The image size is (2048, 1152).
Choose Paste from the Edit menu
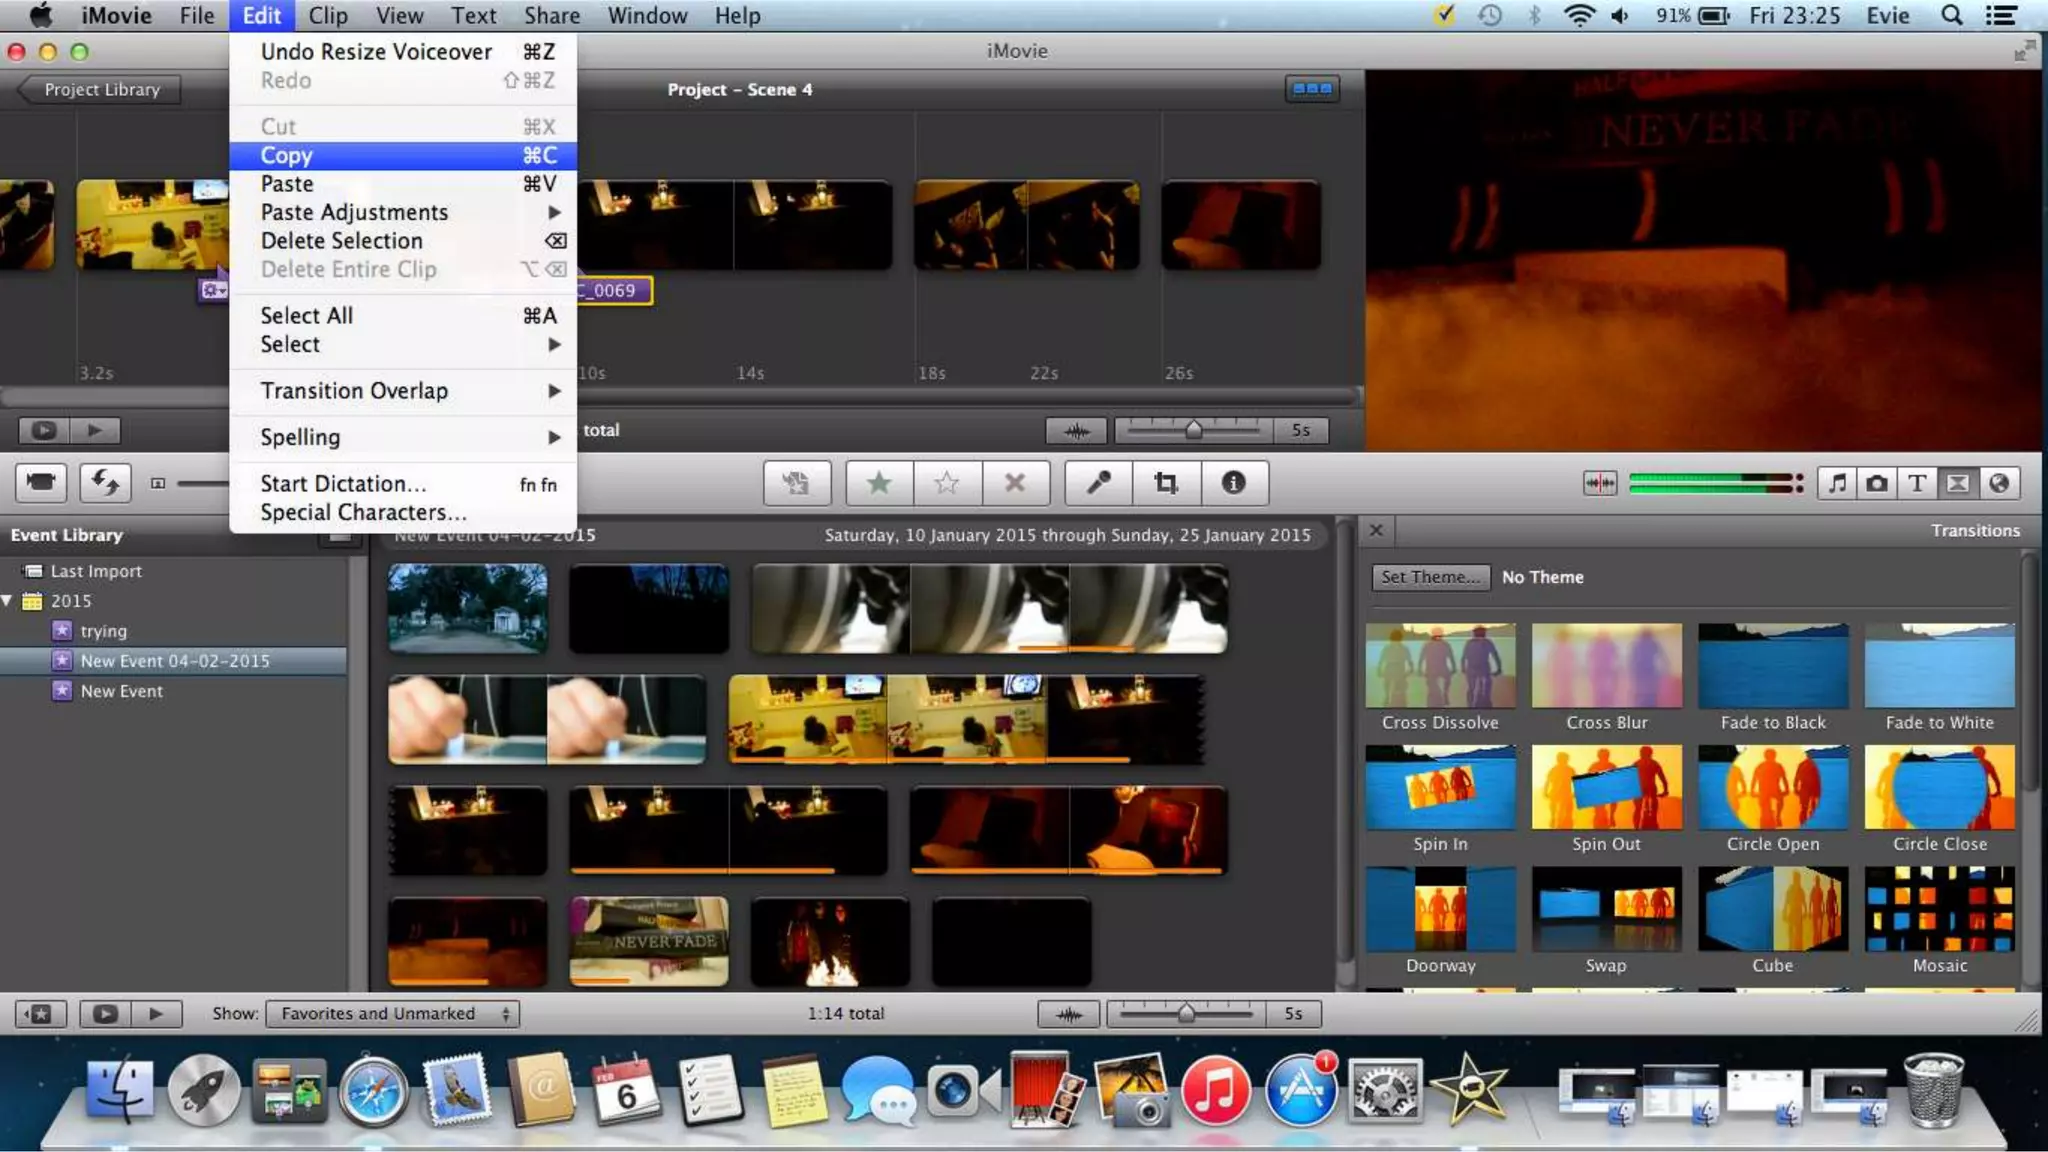pos(403,184)
